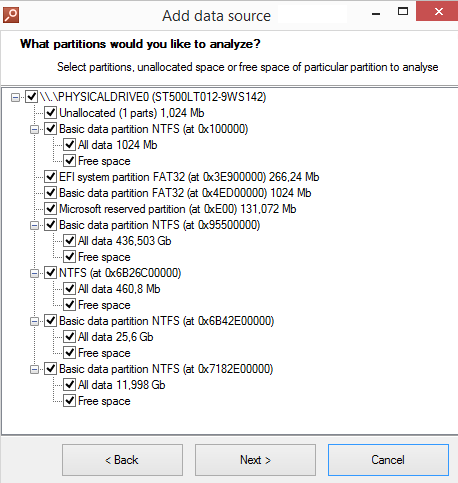Collapse partition at 0x7182E00000 node
This screenshot has height=483, width=458.
pos(34,369)
